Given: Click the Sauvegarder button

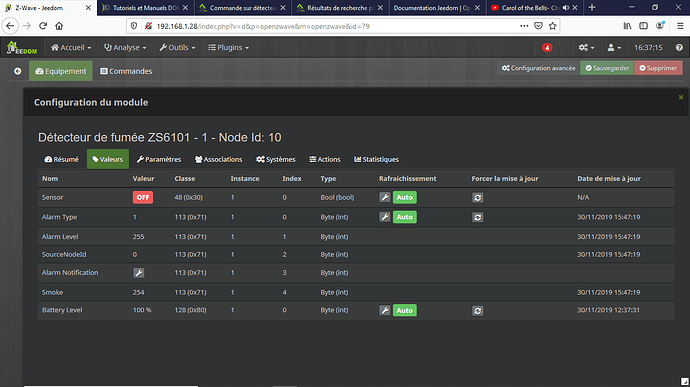Looking at the screenshot, I should [x=607, y=68].
